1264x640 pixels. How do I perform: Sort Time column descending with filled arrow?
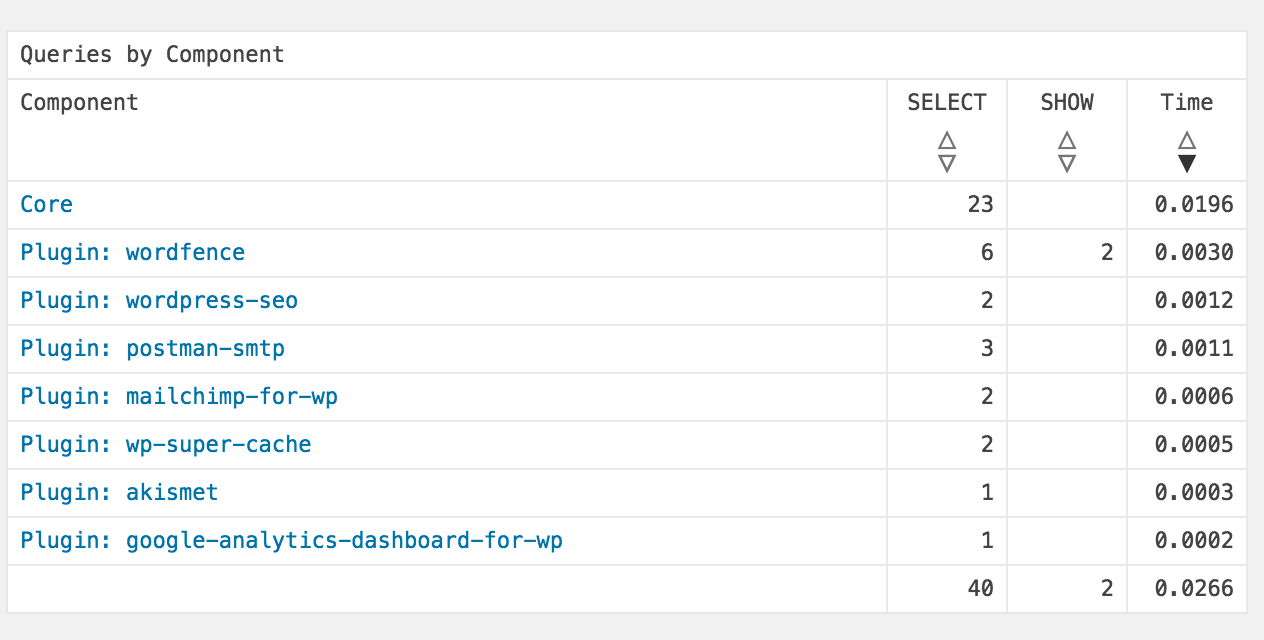(x=1187, y=163)
